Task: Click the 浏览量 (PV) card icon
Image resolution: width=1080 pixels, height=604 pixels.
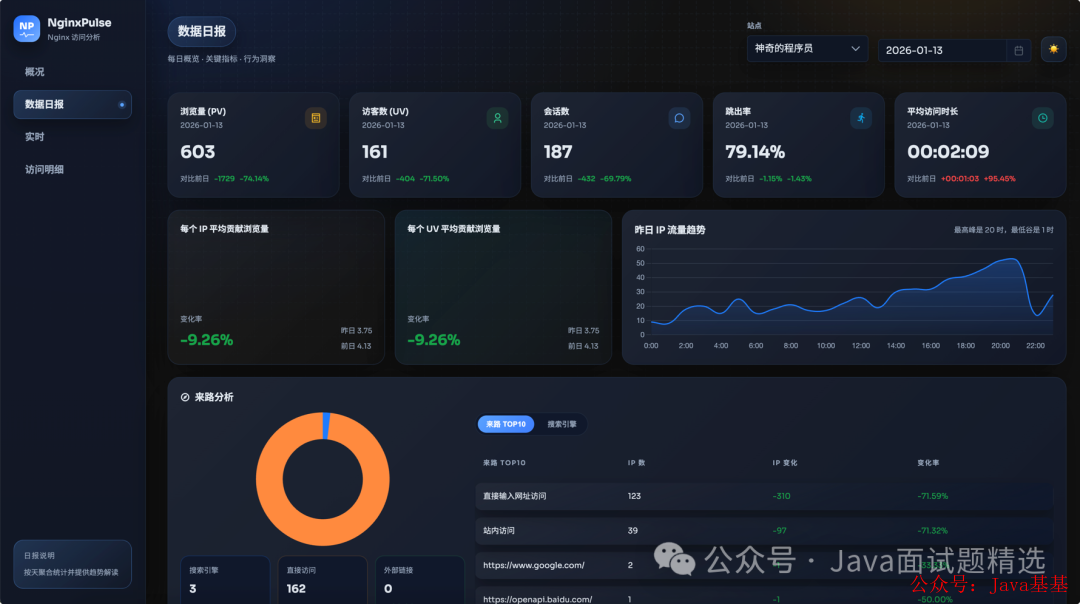Action: pos(315,118)
